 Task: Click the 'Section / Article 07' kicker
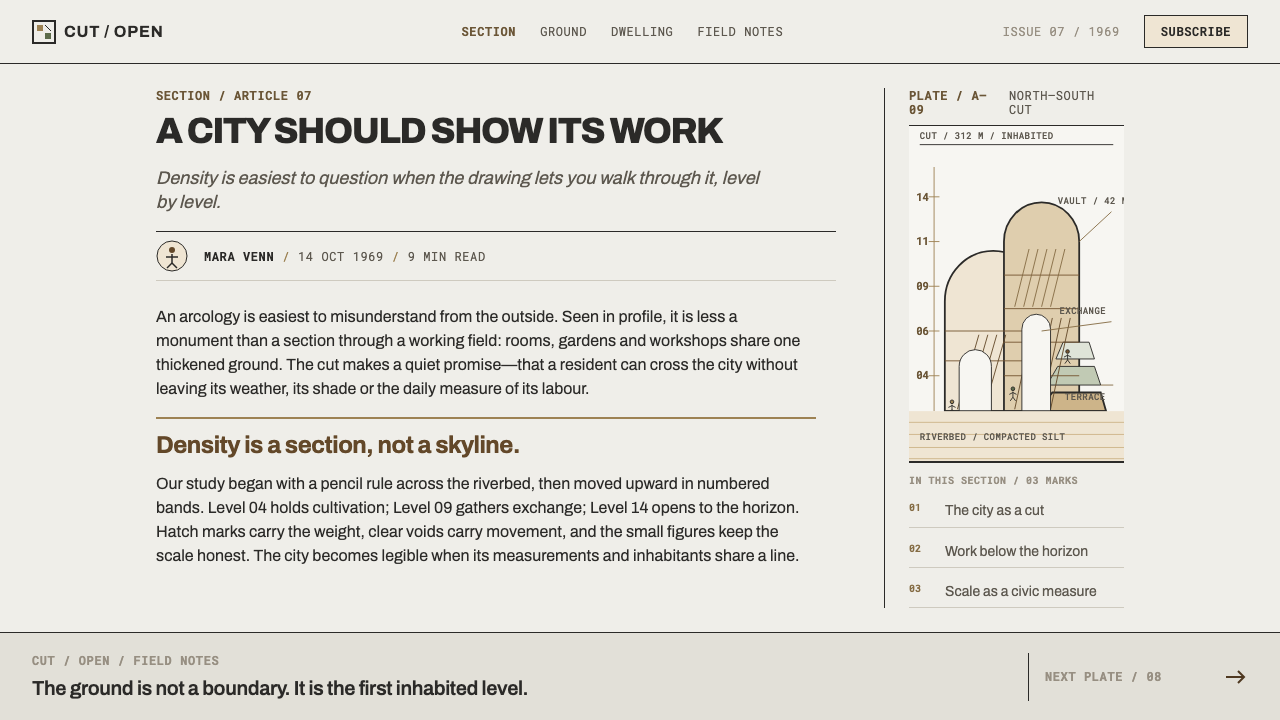234,96
